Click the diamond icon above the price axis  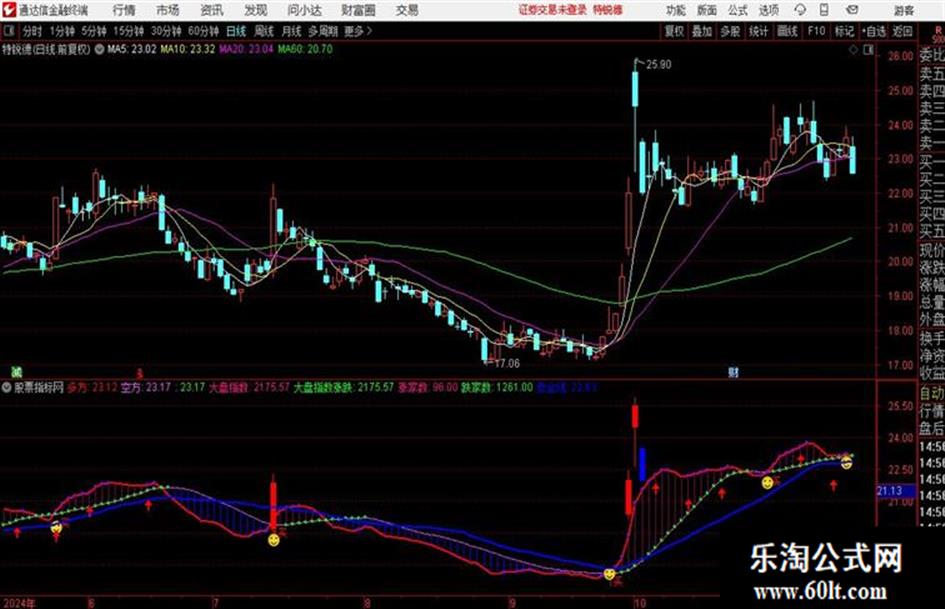click(853, 50)
